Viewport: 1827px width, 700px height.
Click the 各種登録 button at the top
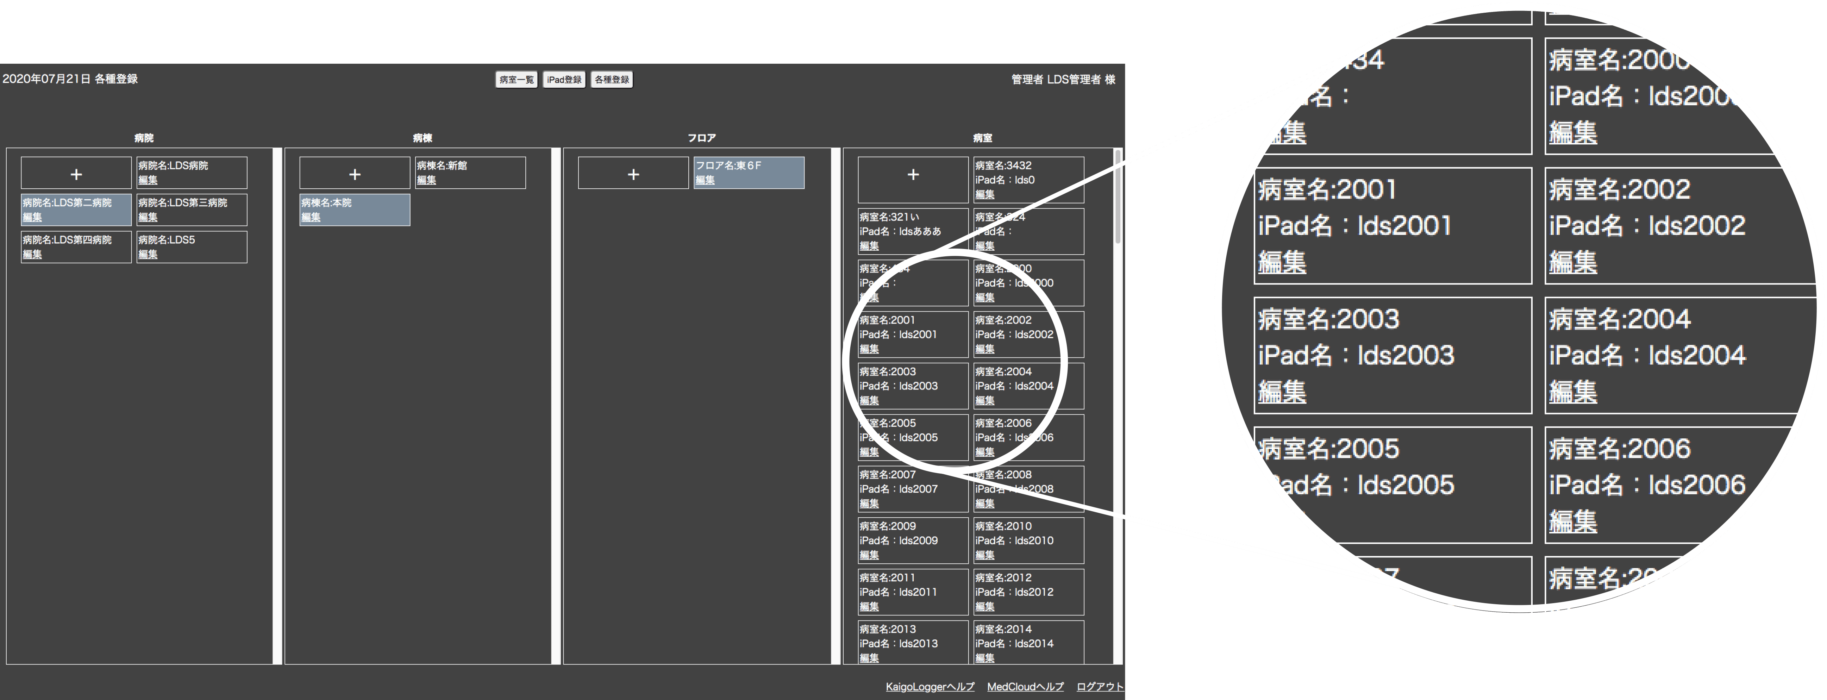(611, 80)
